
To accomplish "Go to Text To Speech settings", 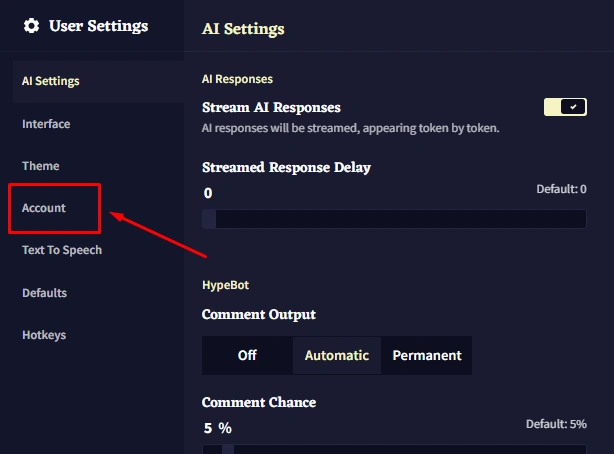I will (62, 250).
